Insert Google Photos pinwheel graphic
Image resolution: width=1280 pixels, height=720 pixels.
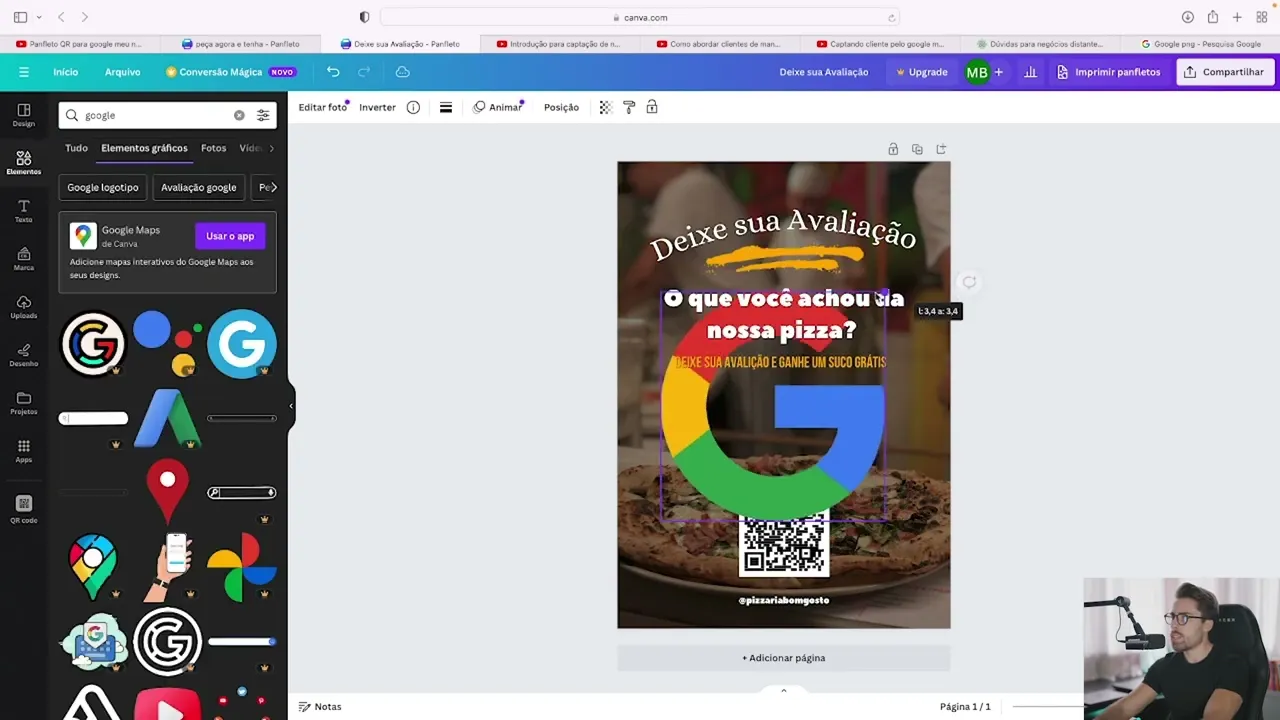(x=241, y=568)
